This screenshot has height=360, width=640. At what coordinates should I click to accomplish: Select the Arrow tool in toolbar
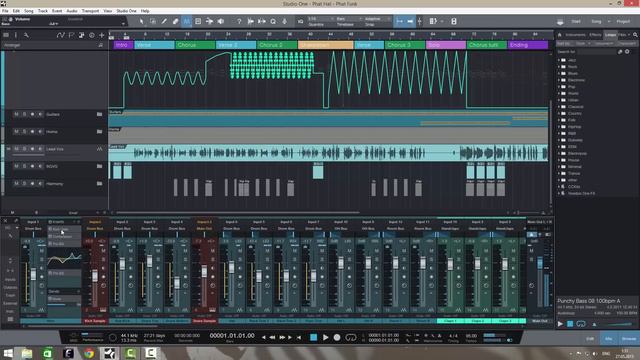pos(141,21)
